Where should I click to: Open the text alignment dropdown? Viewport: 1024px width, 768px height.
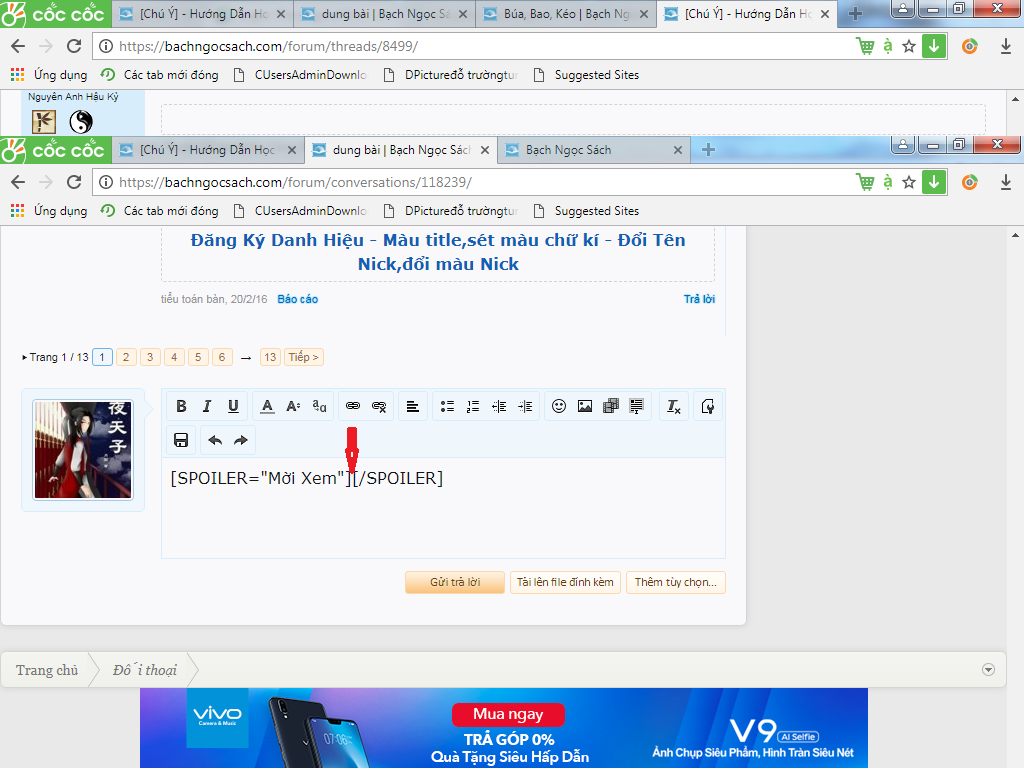point(412,406)
